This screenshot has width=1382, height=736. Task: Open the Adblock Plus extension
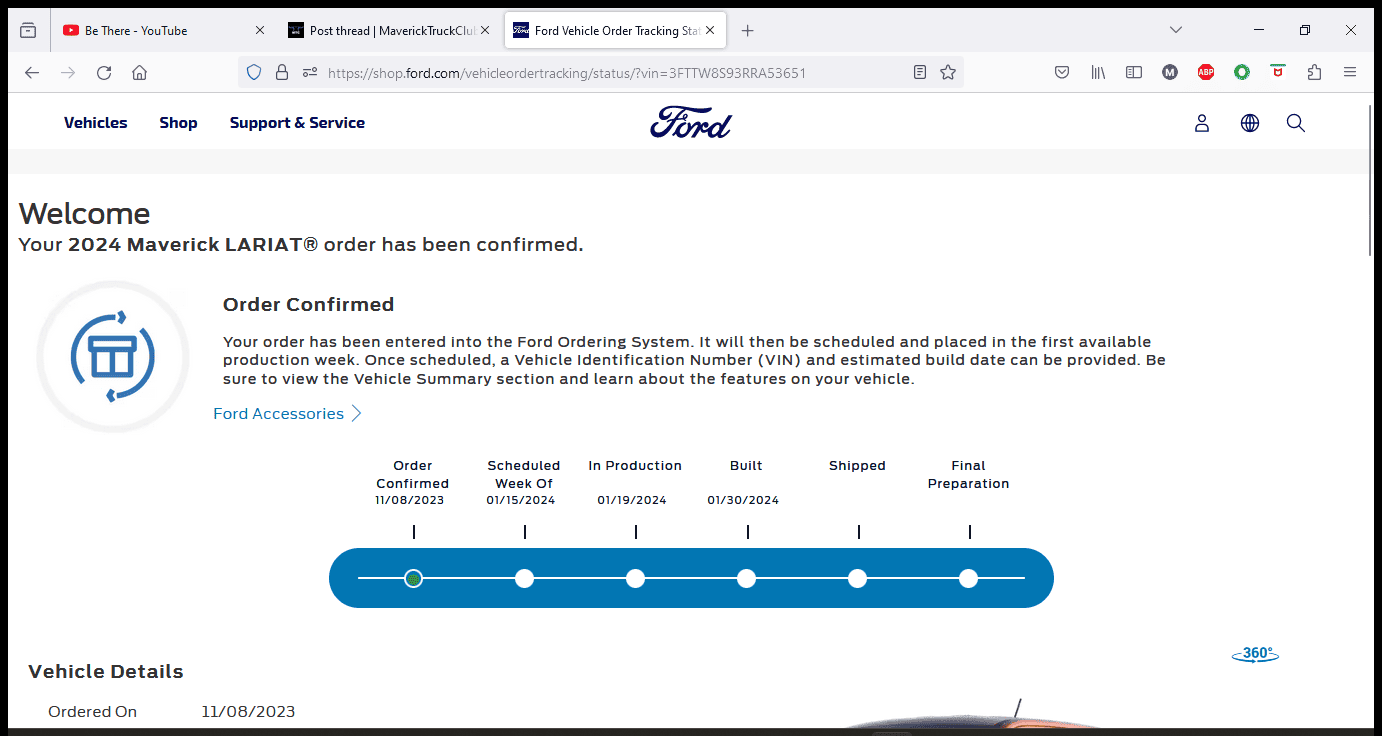[x=1206, y=72]
